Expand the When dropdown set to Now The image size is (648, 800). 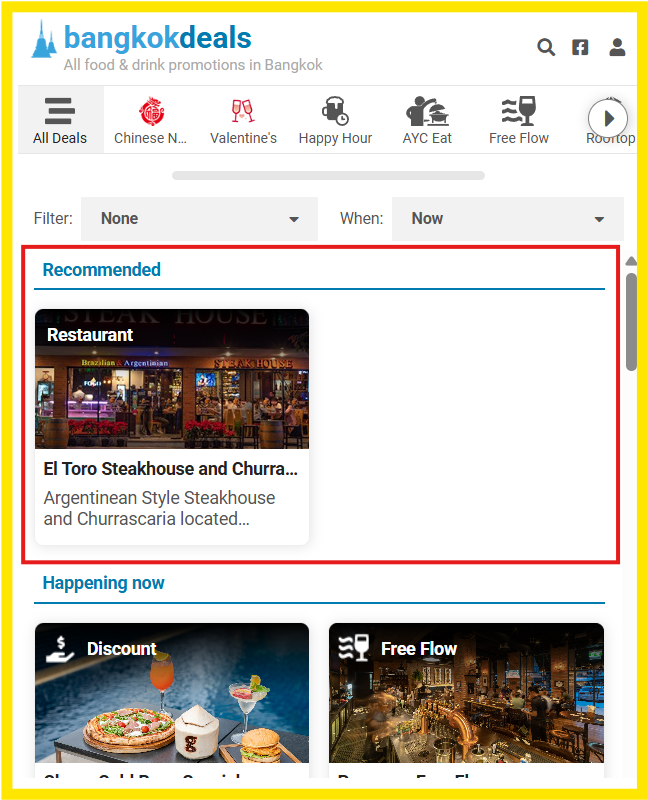507,219
